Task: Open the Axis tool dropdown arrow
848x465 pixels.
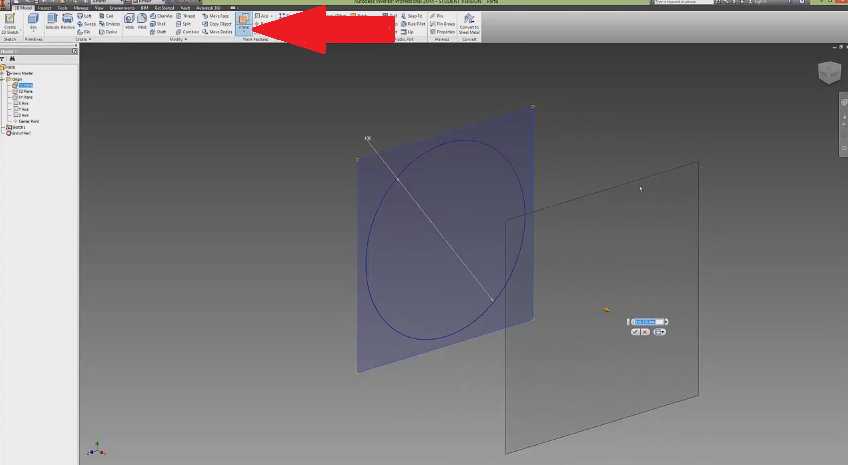Action: pos(271,16)
